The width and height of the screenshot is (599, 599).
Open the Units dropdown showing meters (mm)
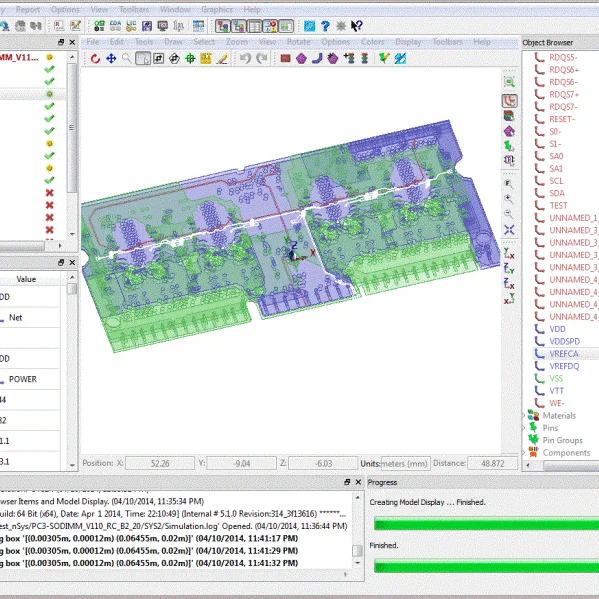pyautogui.click(x=406, y=463)
